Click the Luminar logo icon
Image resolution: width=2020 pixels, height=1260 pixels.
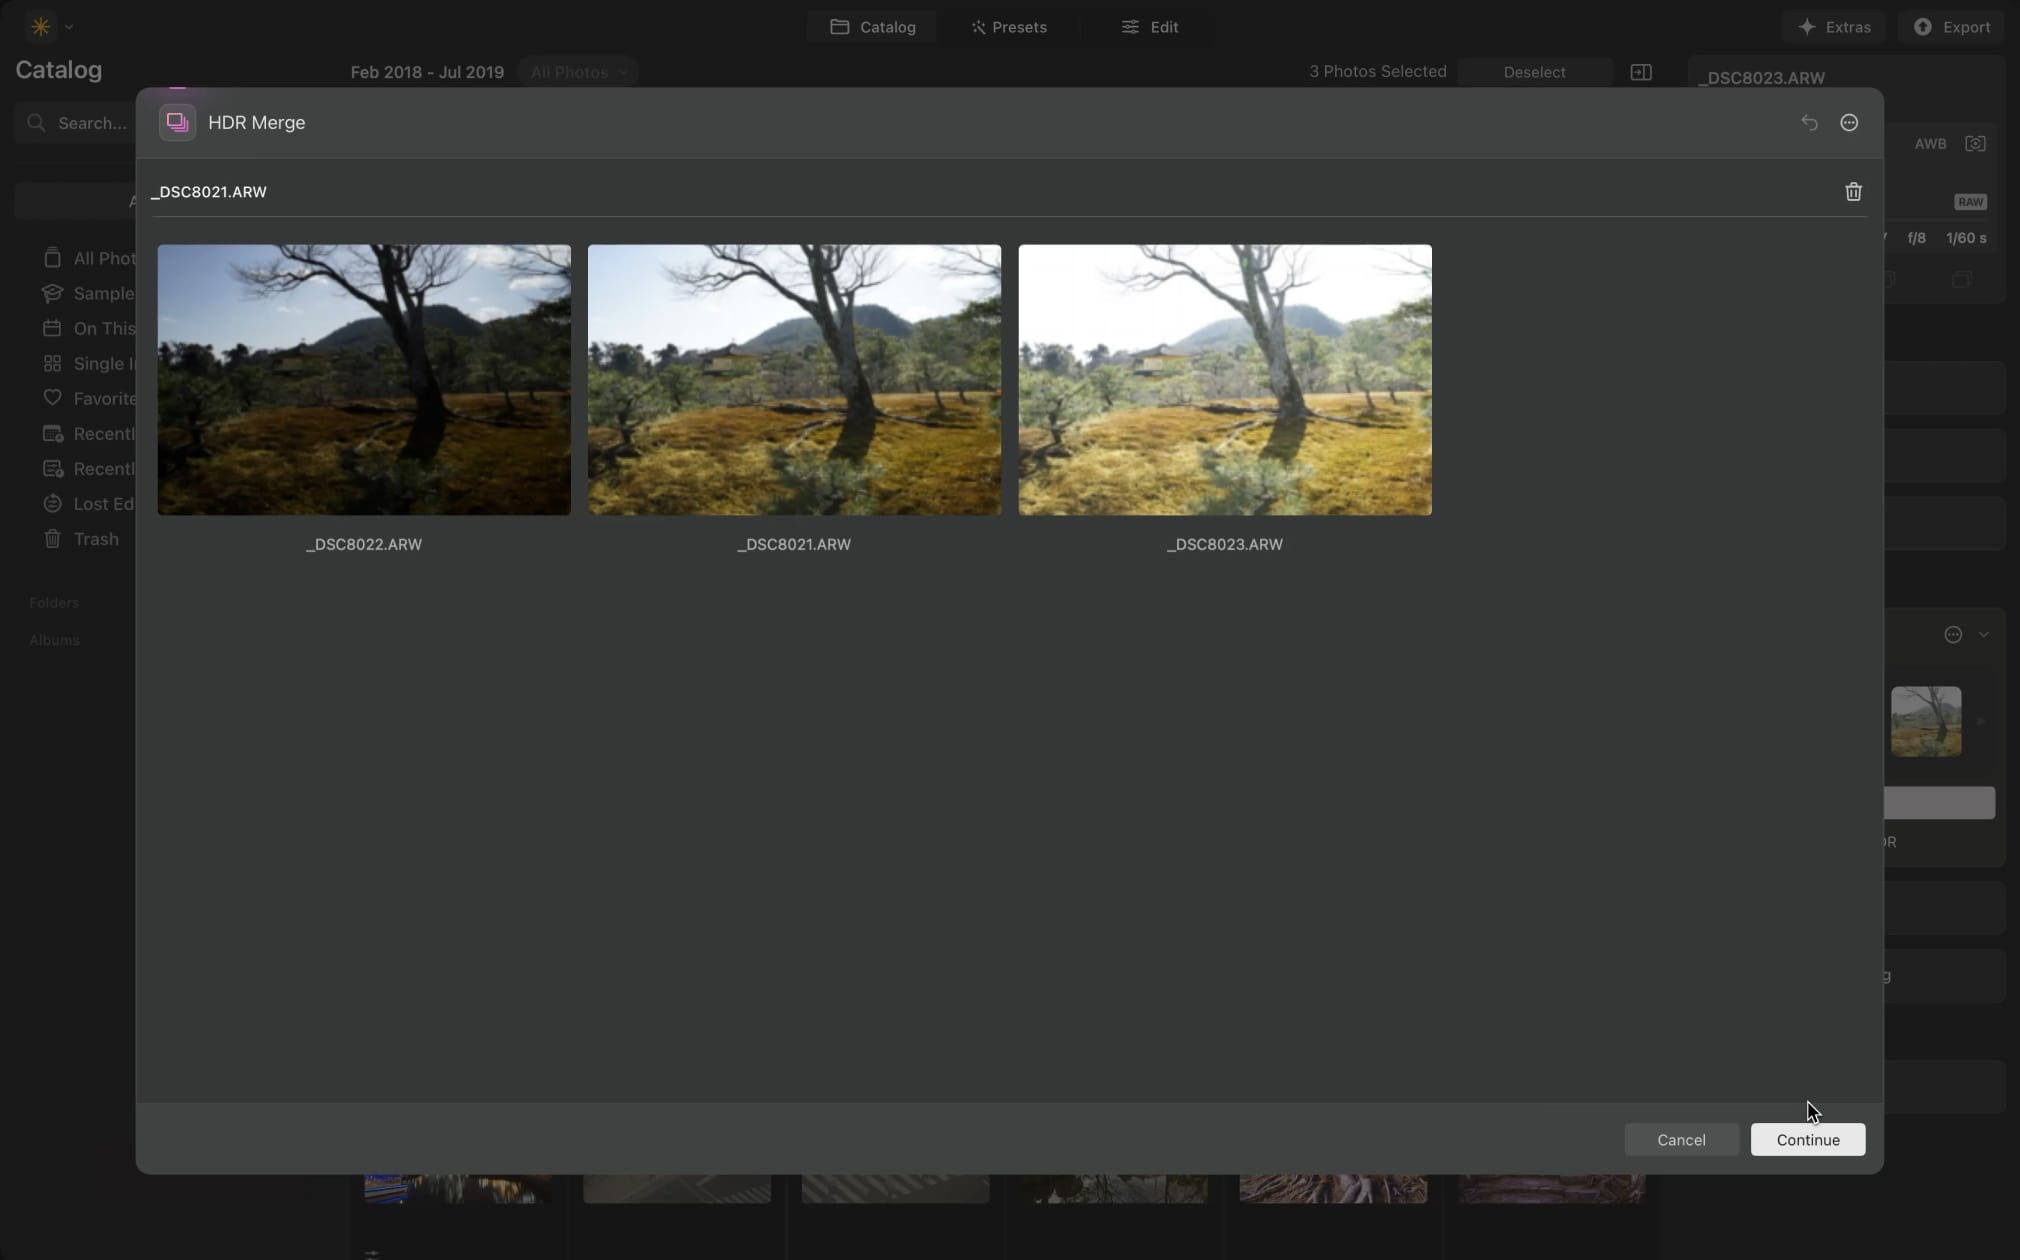(41, 27)
